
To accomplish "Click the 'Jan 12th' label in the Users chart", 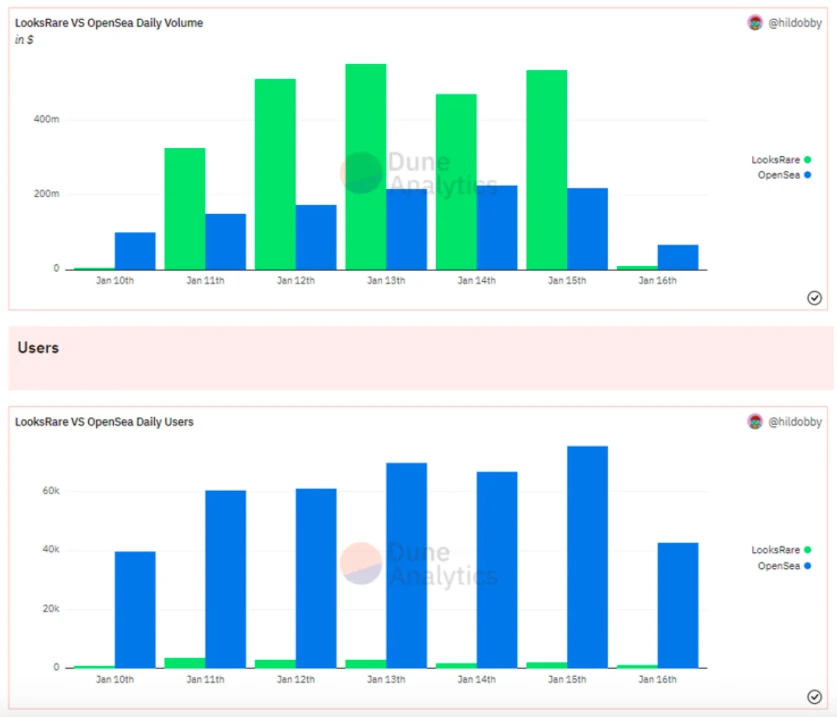I will click(x=296, y=680).
